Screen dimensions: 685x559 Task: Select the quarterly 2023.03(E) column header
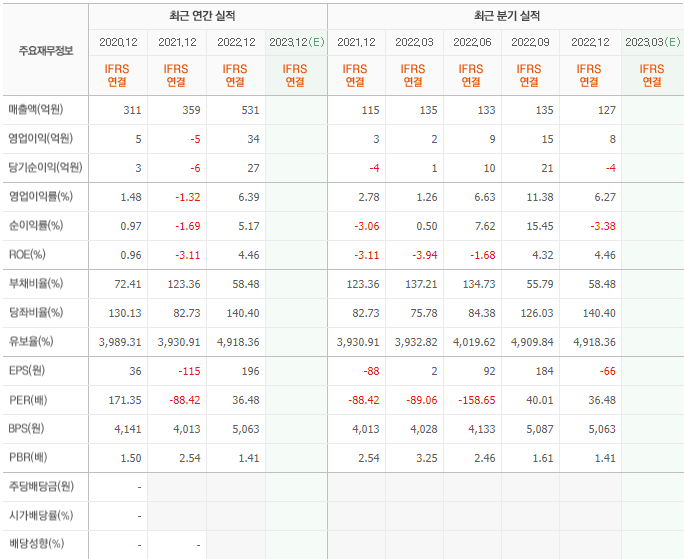click(x=653, y=42)
